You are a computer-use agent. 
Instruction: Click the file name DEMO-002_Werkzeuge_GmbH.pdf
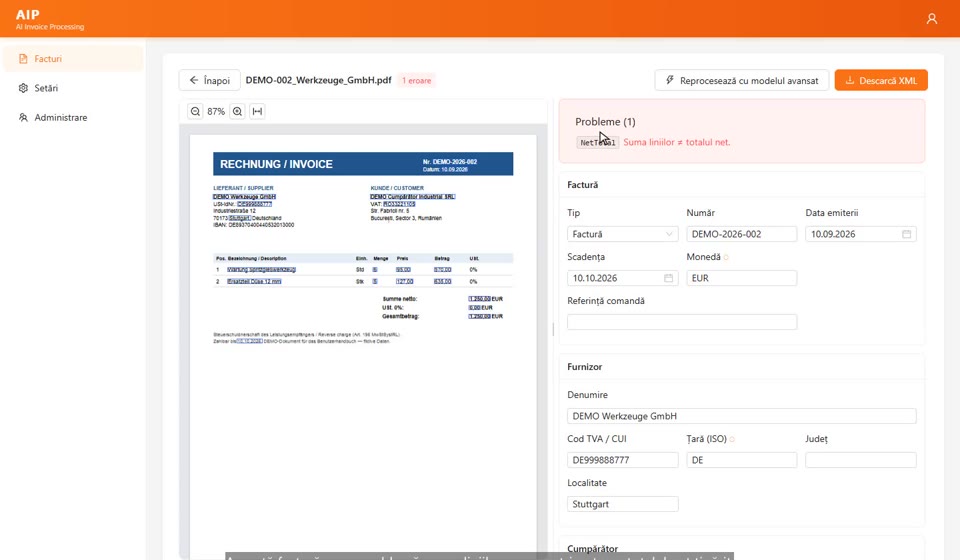pyautogui.click(x=318, y=80)
